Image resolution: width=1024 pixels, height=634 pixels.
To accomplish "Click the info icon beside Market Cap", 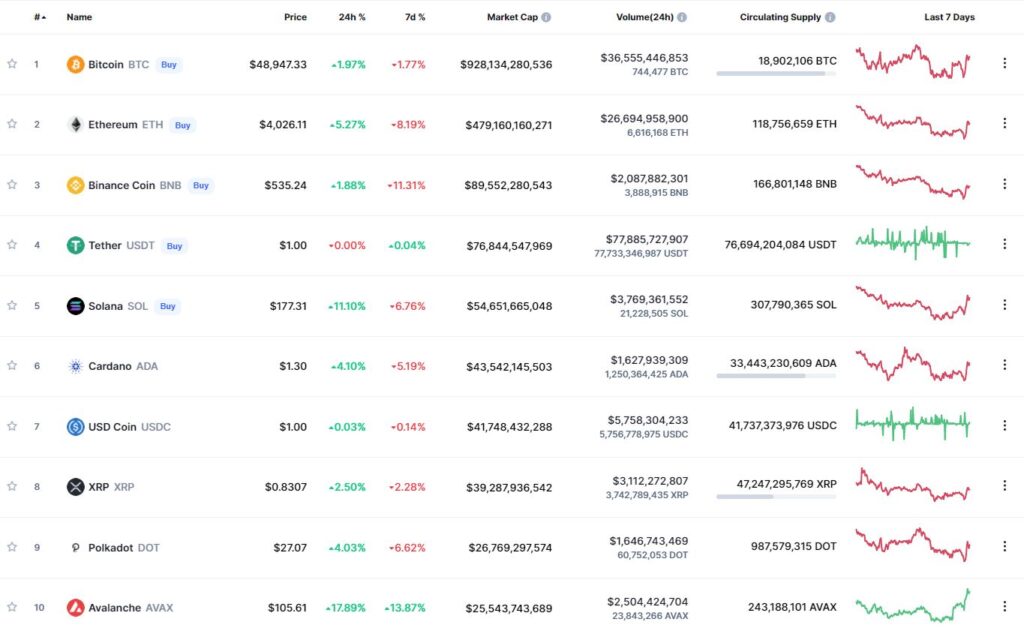I will [546, 17].
